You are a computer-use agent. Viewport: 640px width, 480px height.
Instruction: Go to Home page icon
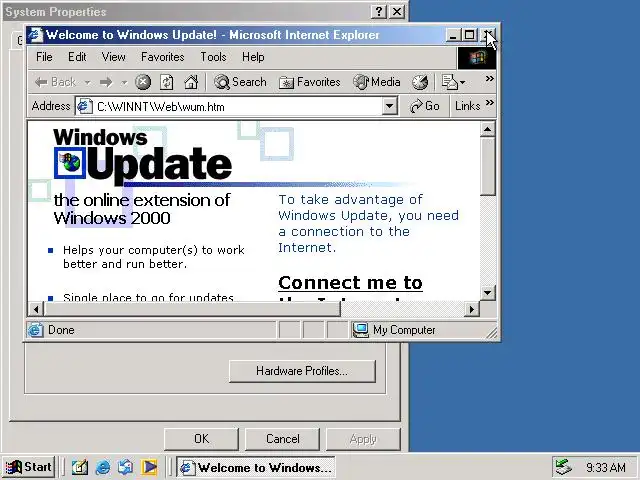pos(191,82)
